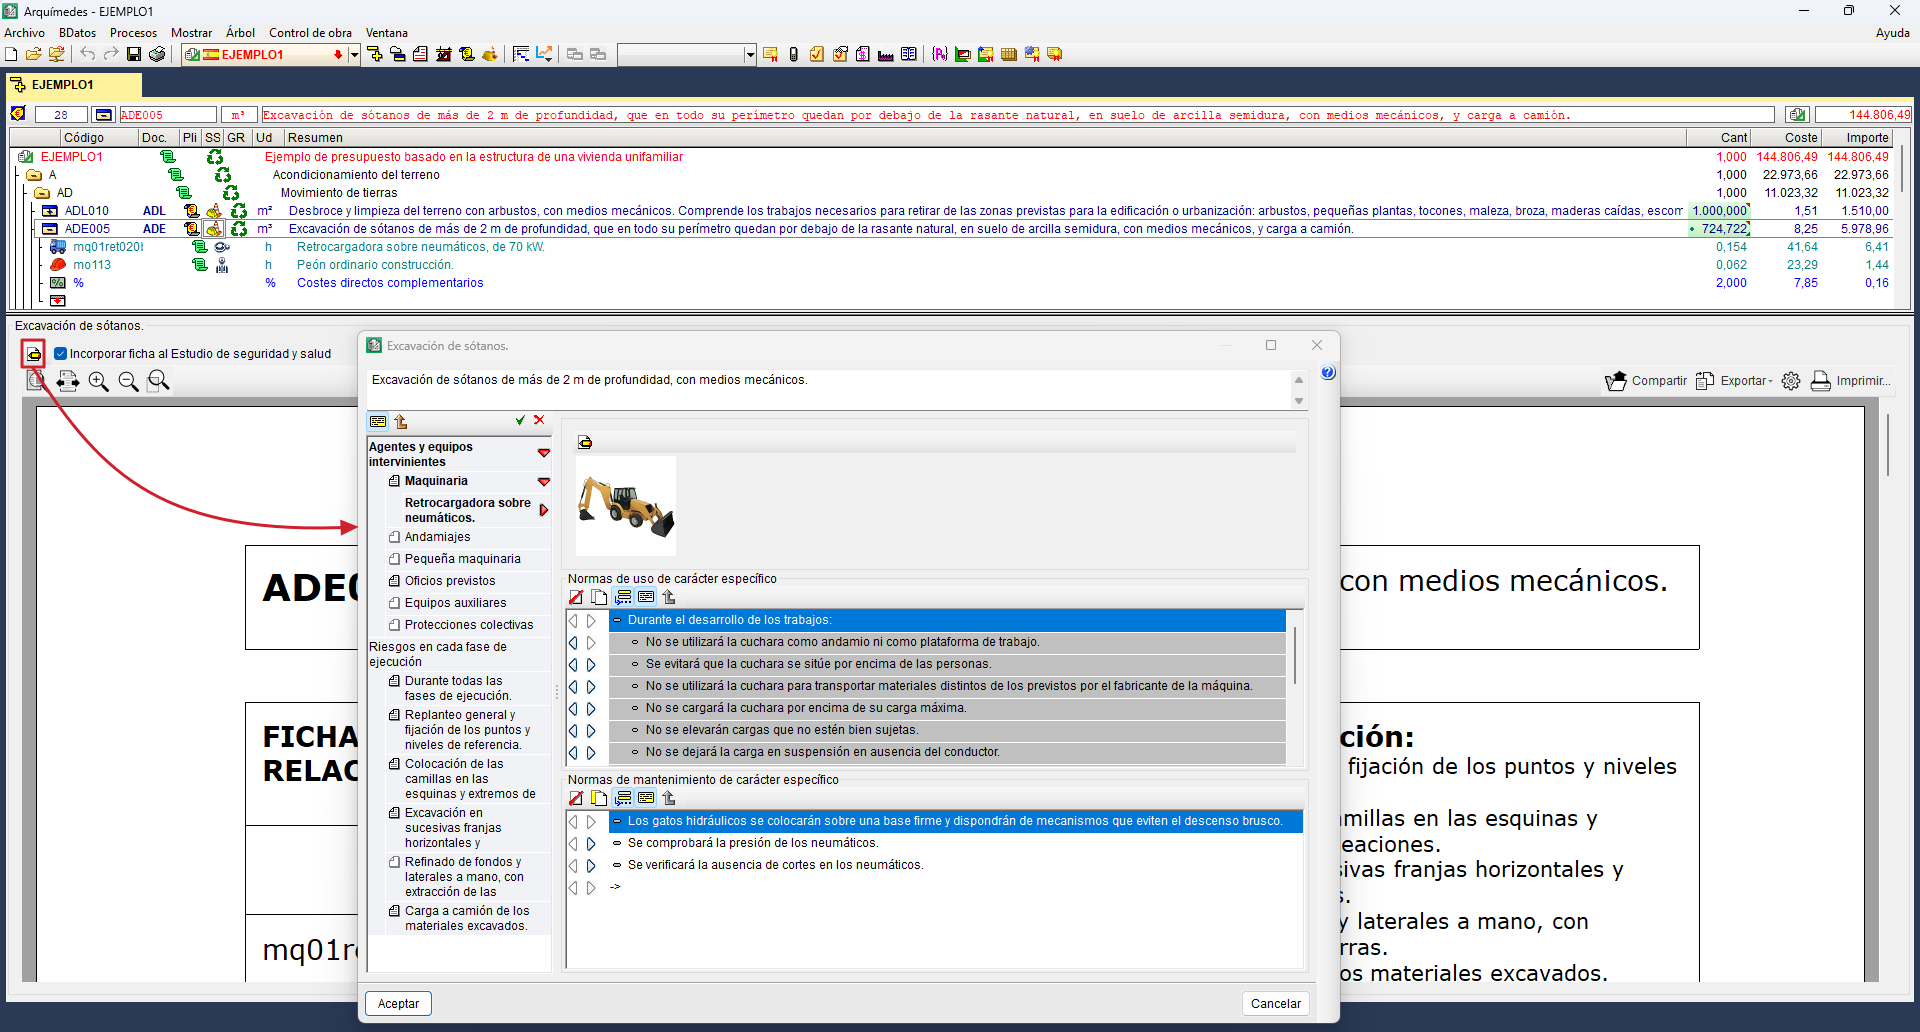The height and width of the screenshot is (1032, 1920).
Task: Collapse the Maquinaria section red arrow
Action: tap(544, 482)
